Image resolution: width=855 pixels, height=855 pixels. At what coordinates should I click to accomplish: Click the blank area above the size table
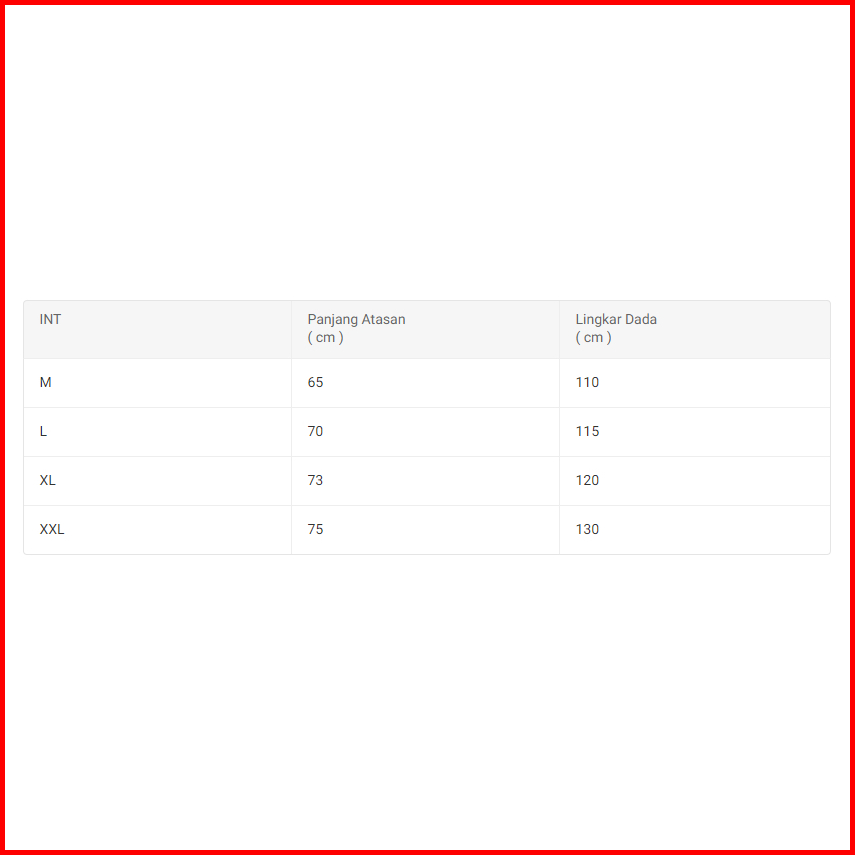427,150
